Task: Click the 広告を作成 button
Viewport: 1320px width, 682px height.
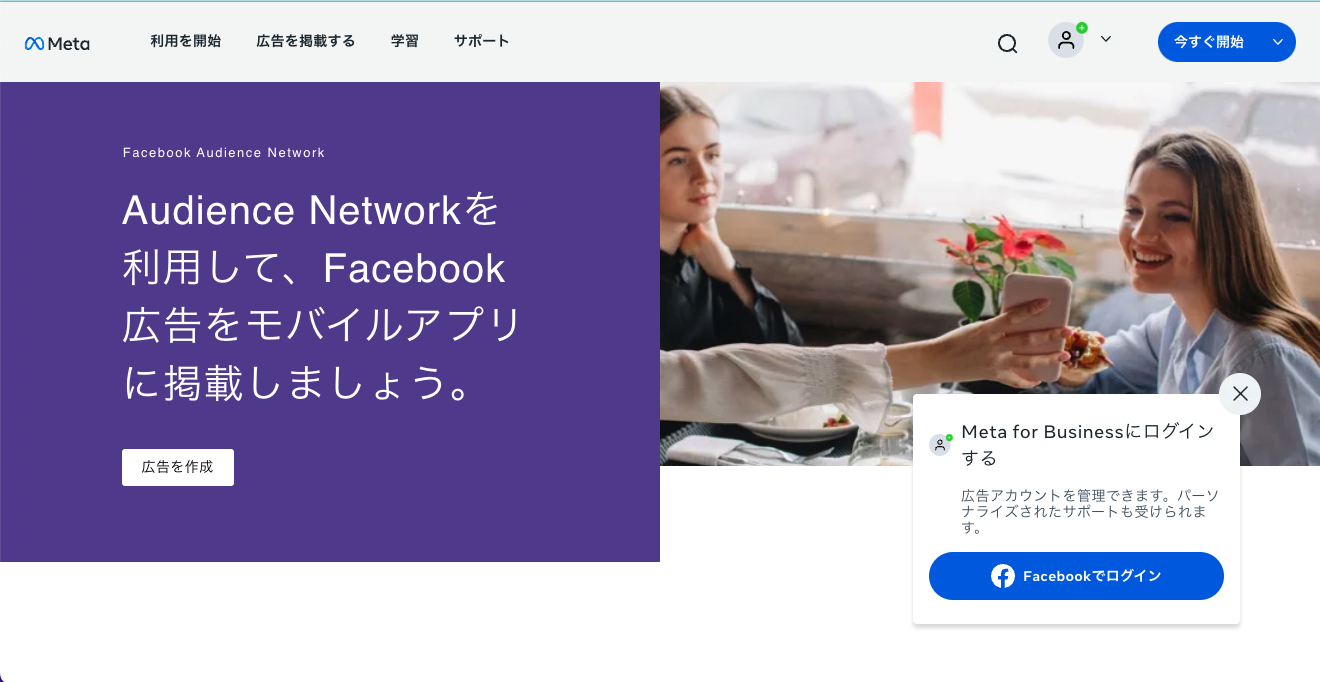Action: pos(178,467)
